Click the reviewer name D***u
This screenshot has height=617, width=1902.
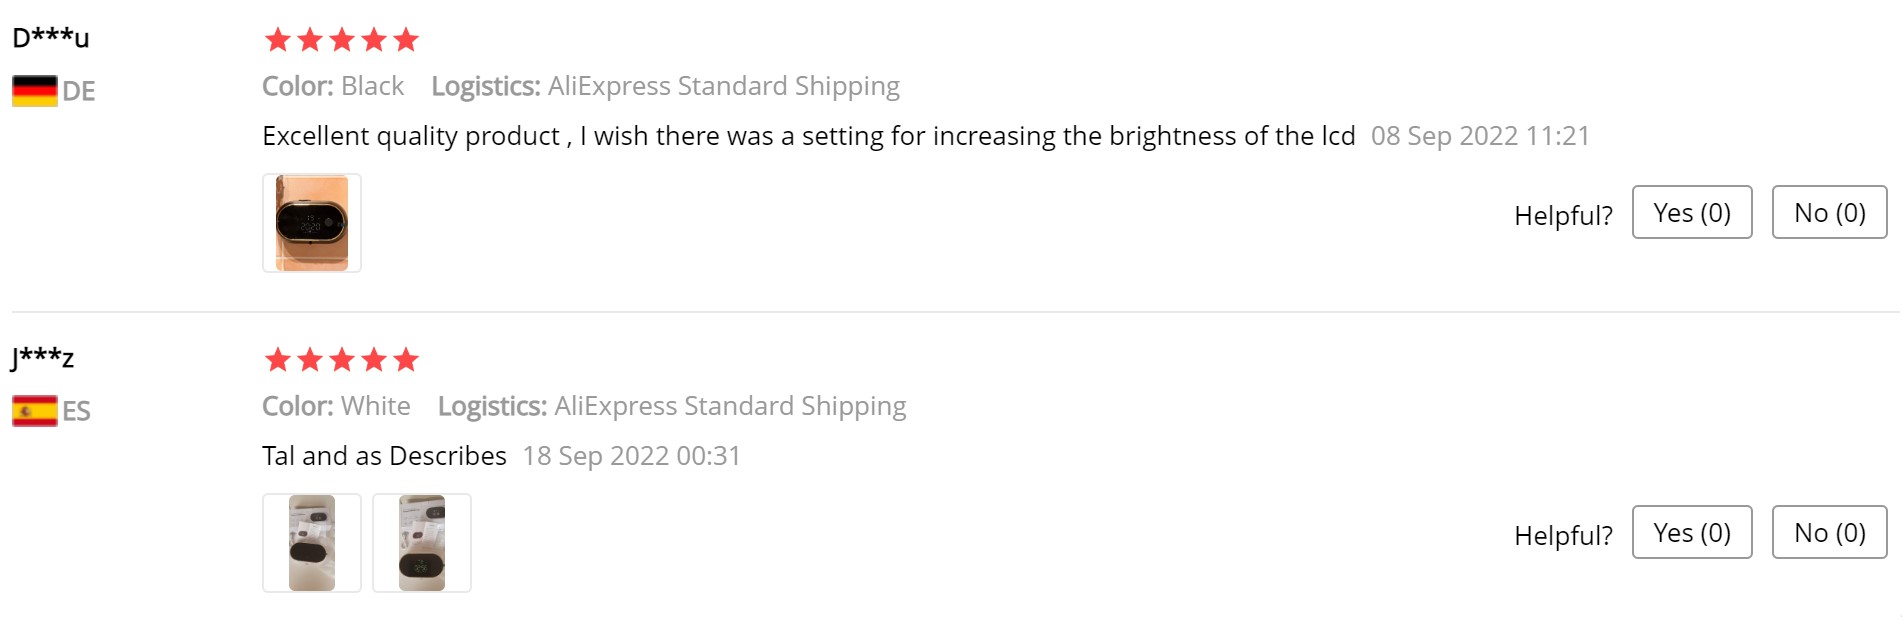coord(50,38)
